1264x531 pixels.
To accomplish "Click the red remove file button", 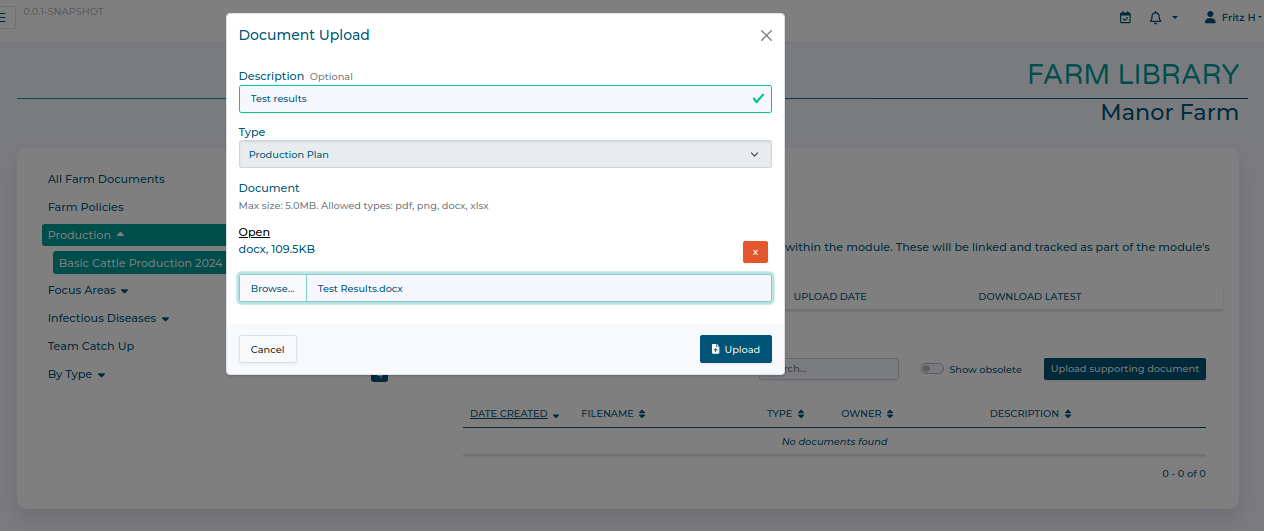I will 755,252.
